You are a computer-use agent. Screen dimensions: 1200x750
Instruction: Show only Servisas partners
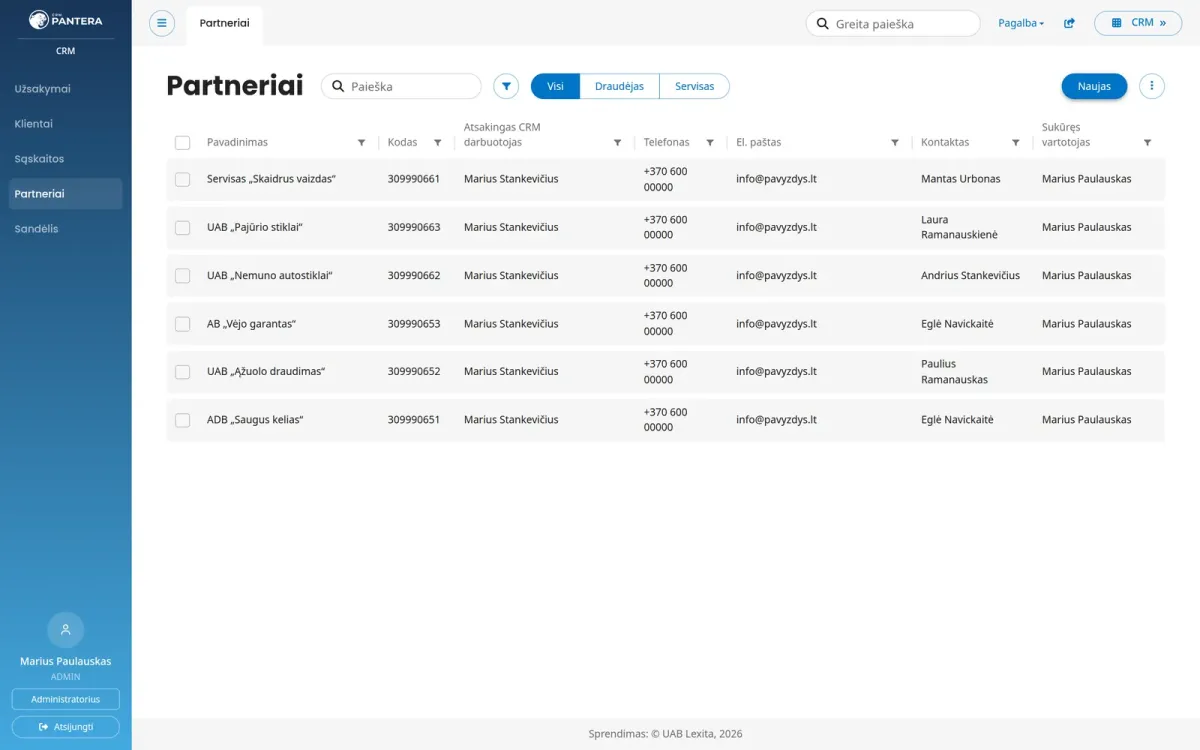point(694,86)
